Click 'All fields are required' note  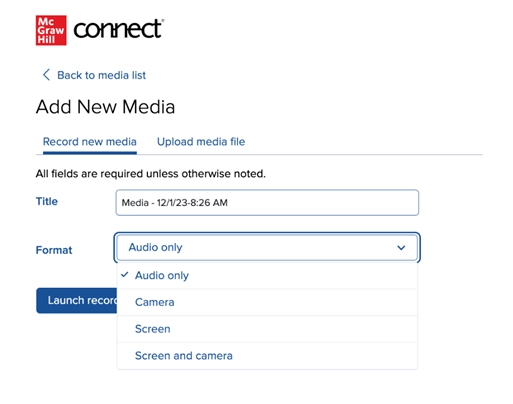pos(151,174)
